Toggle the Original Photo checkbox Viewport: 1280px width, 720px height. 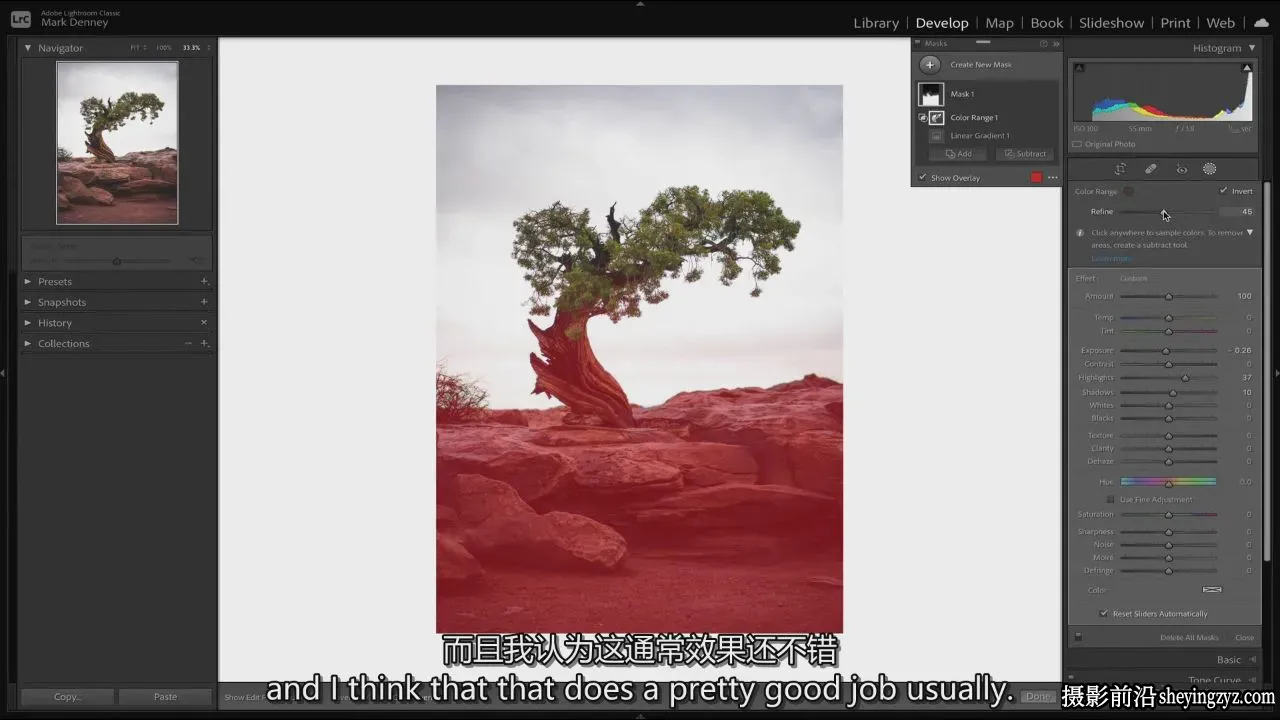point(1079,144)
